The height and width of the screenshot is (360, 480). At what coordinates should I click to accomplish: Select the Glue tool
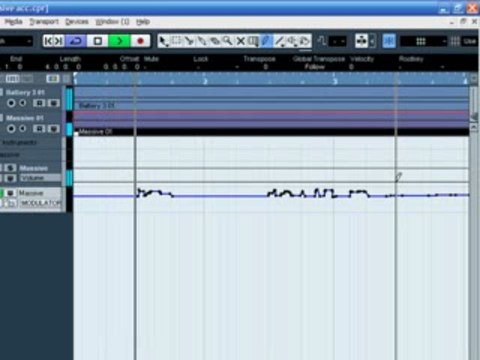pyautogui.click(x=202, y=41)
